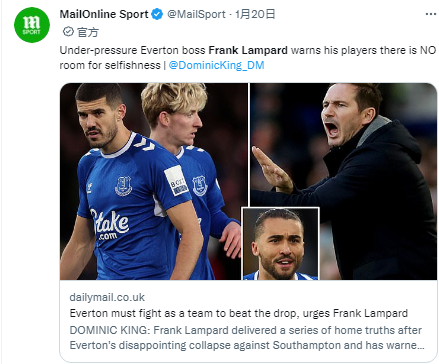Open the headline Everton must fight as a team
This screenshot has width=439, height=364.
click(239, 313)
